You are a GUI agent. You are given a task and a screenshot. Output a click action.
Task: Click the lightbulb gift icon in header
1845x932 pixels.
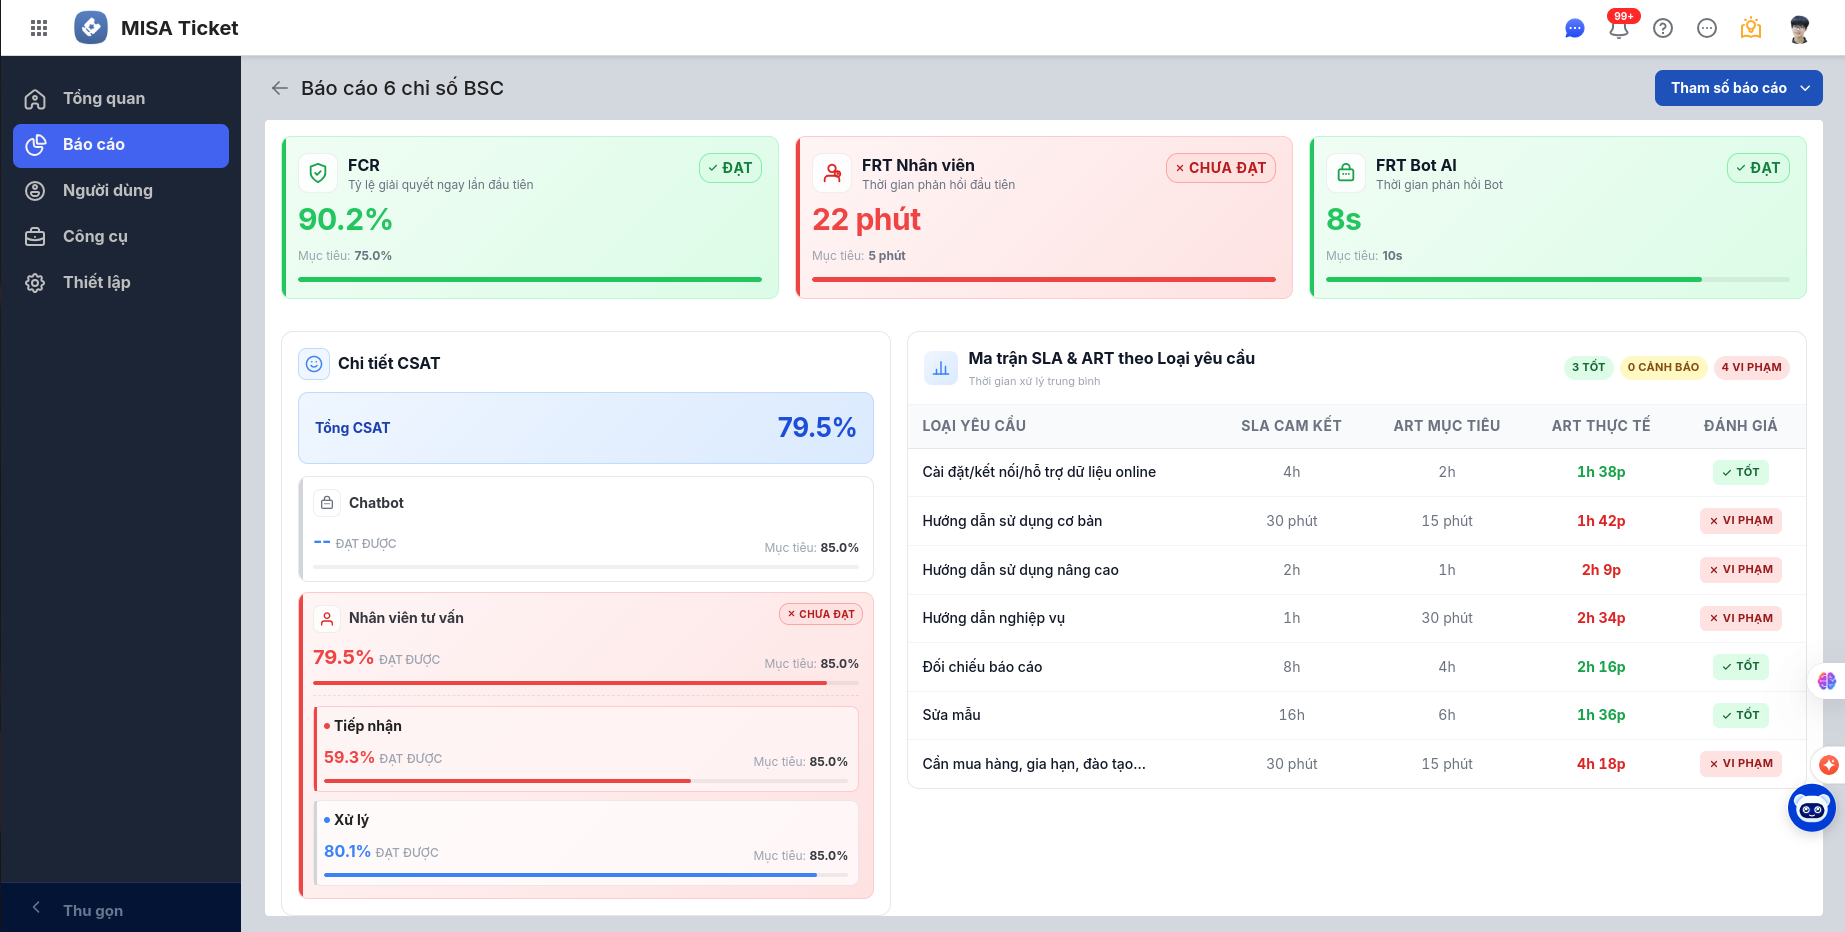click(x=1750, y=28)
